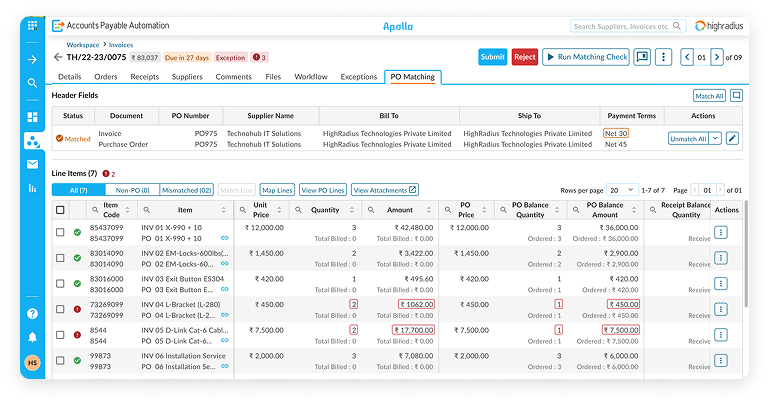Open the comment icon next to Run Matching Check
Viewport: 769px width, 403px height.
click(642, 57)
